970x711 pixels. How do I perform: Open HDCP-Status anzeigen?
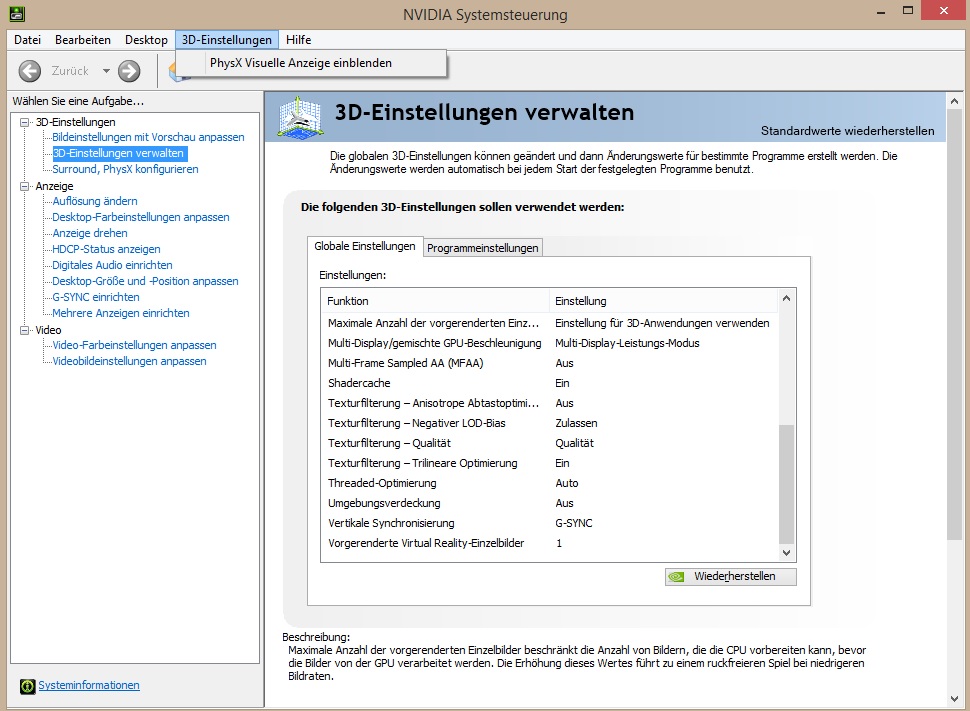(106, 249)
